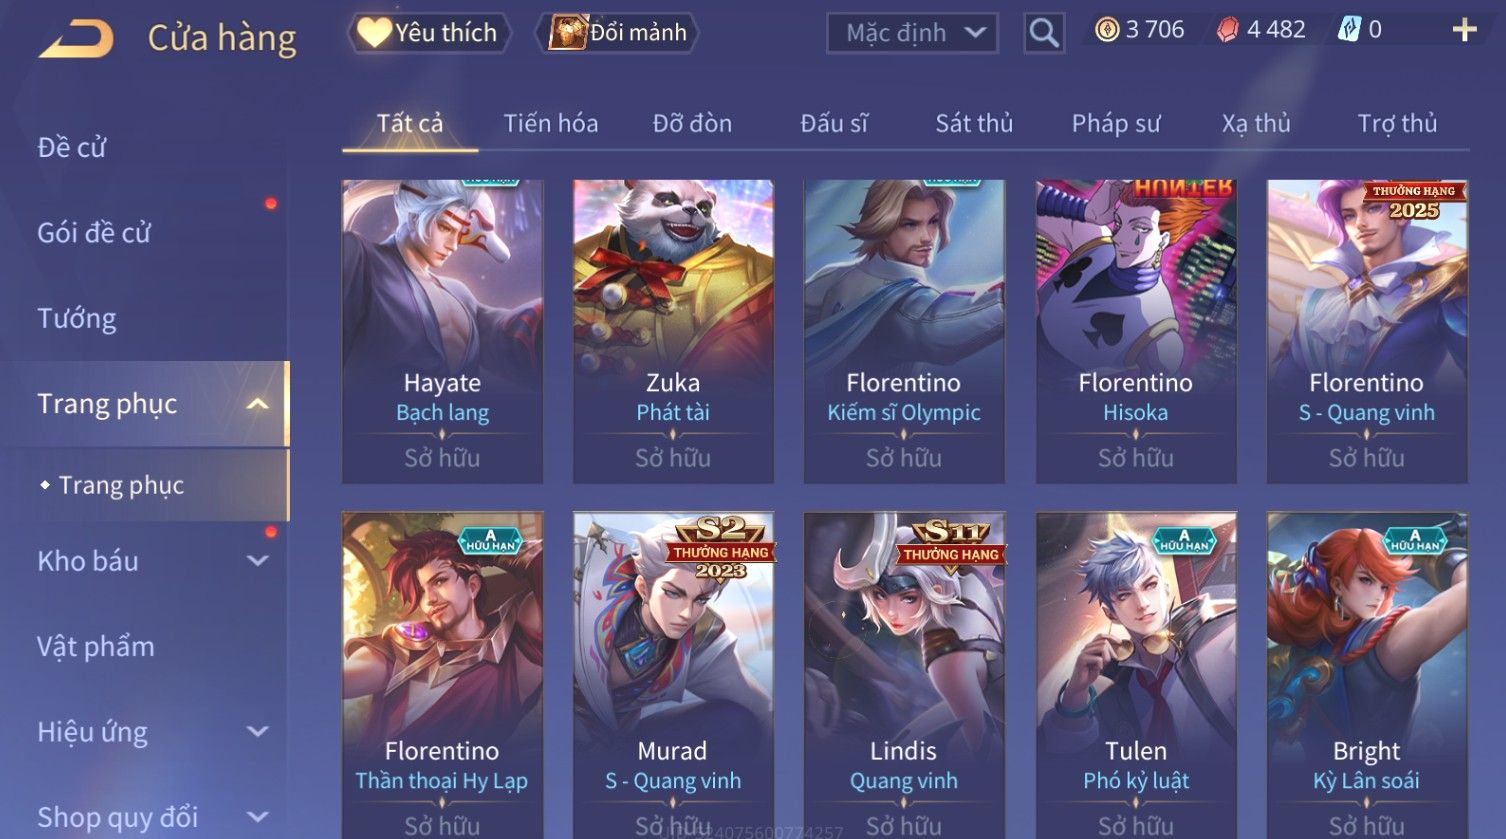1506x839 pixels.
Task: Tap the plus icon to add currency
Action: (1465, 30)
